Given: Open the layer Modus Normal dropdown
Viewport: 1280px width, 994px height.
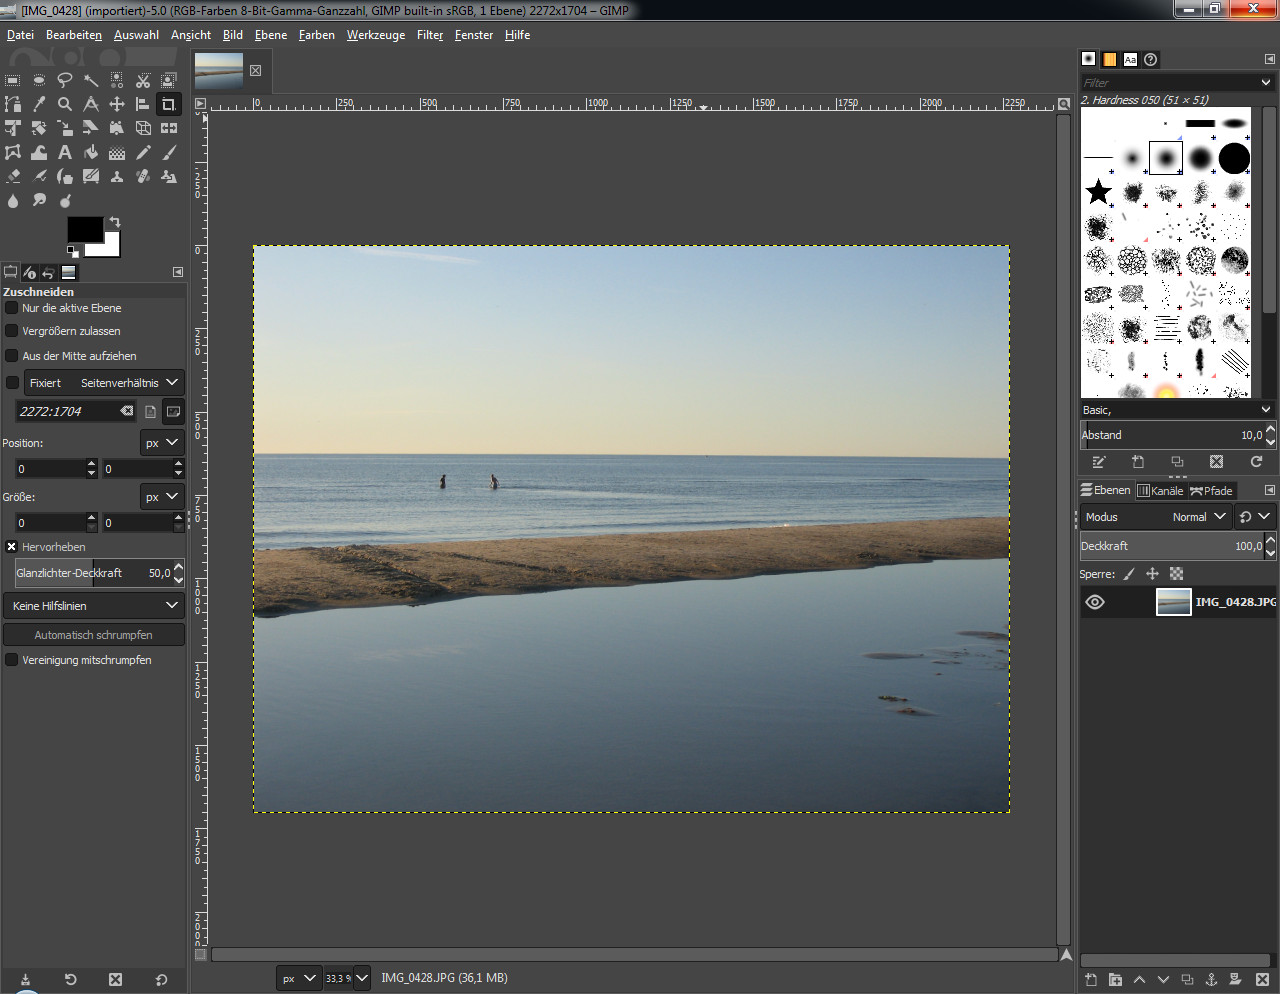Looking at the screenshot, I should [x=1155, y=517].
